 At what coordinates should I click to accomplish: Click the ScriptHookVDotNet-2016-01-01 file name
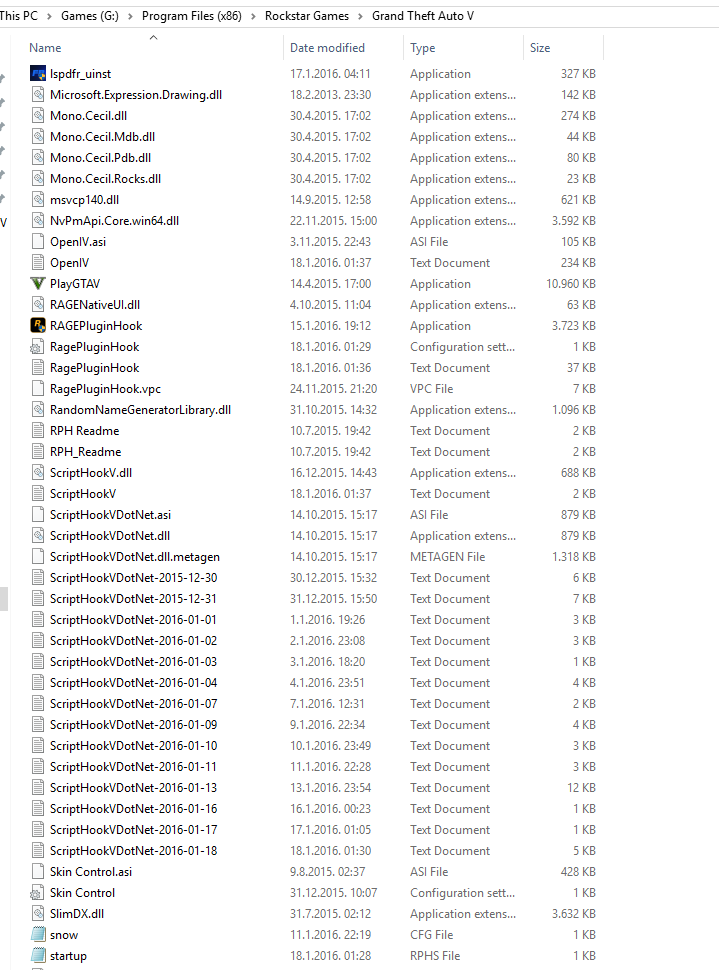[x=133, y=620]
